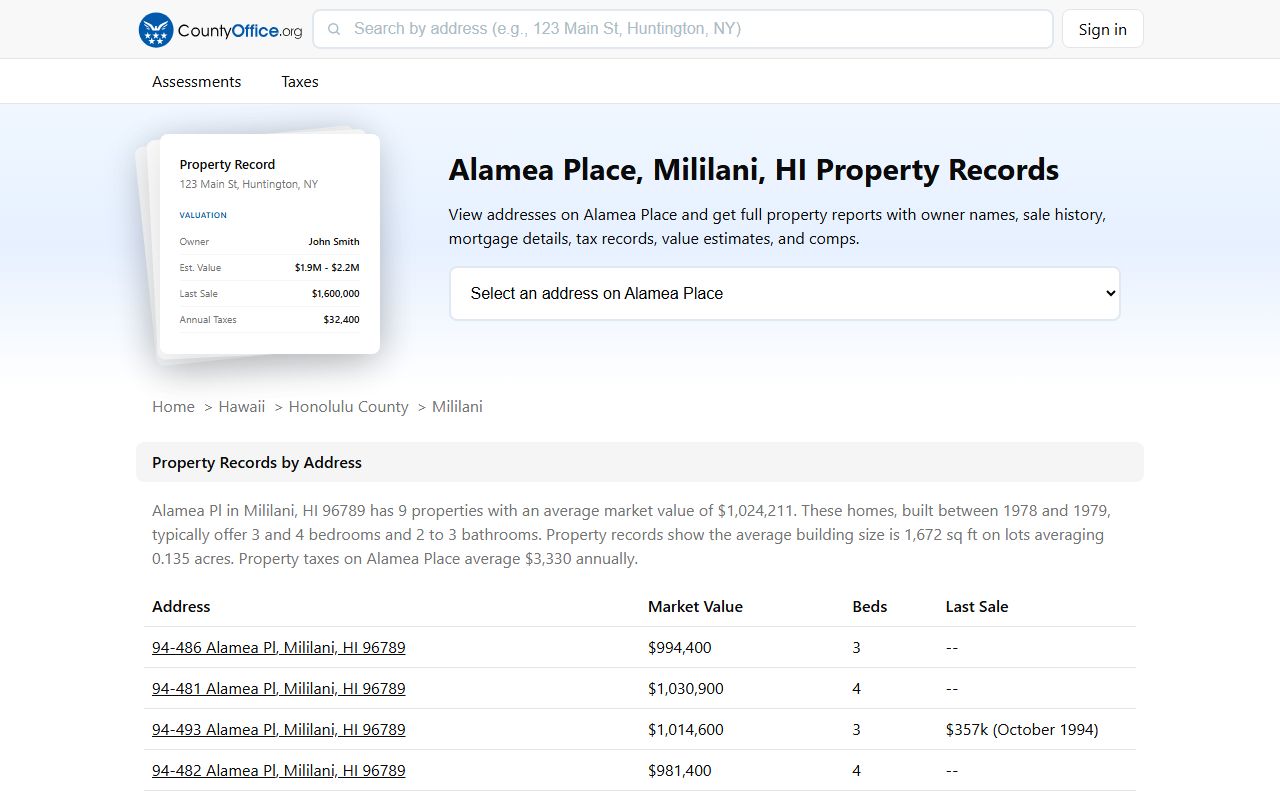Click the $32,400 annual taxes on card
The image size is (1280, 800).
(341, 320)
